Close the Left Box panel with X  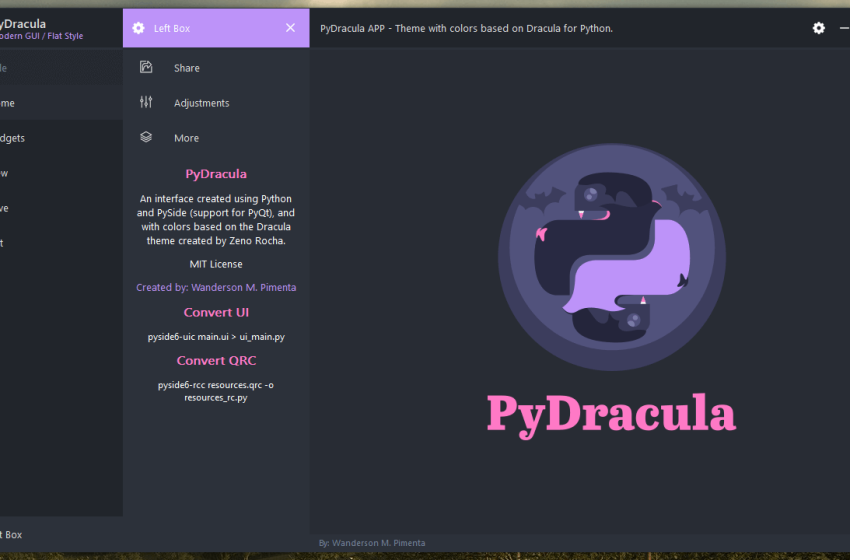pos(291,28)
